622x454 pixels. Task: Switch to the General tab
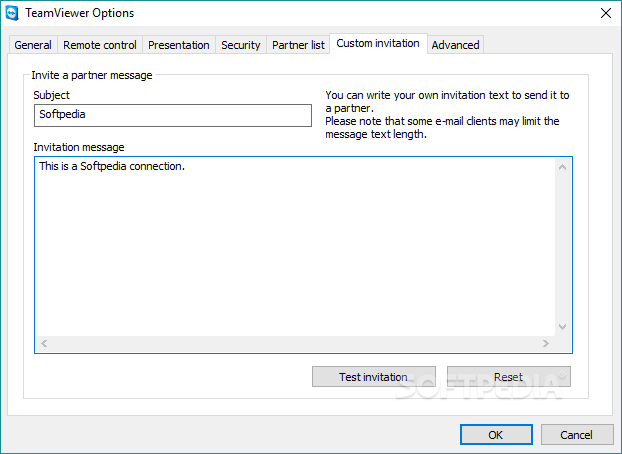pos(33,45)
